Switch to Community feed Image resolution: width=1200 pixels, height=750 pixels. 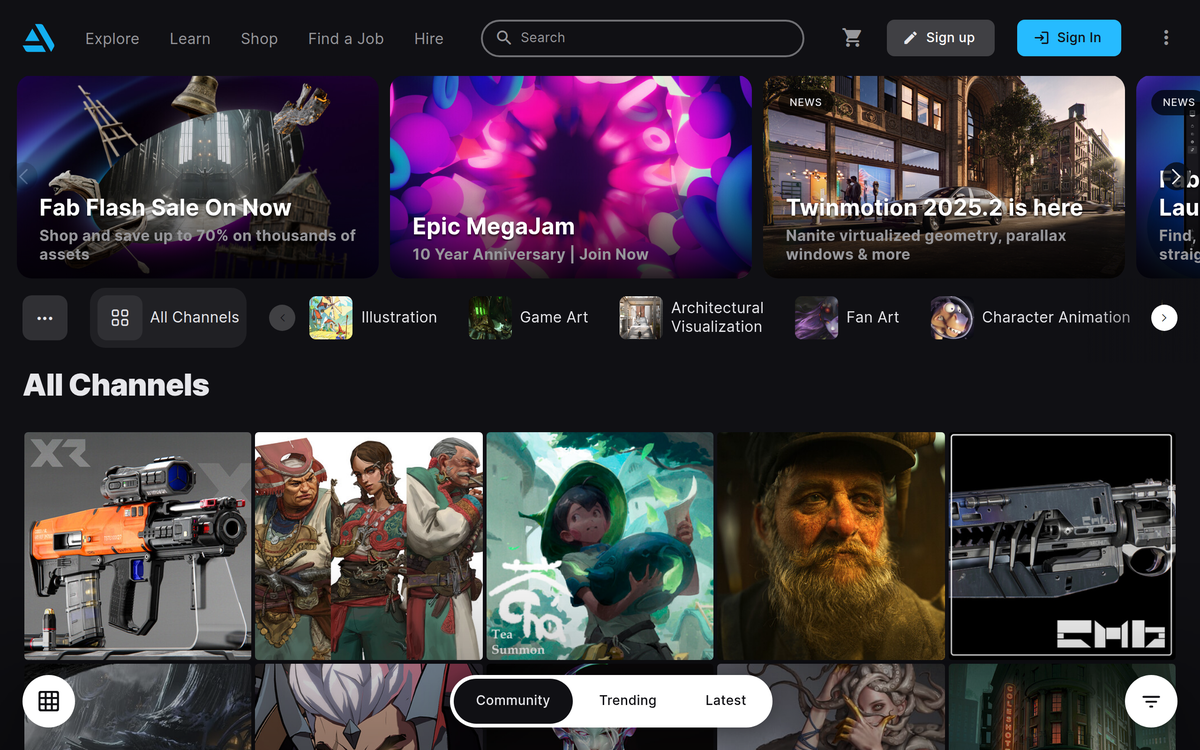coord(513,701)
